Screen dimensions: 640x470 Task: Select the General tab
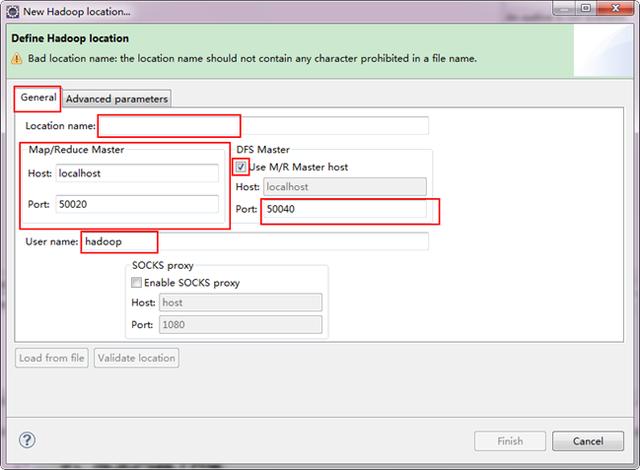click(38, 98)
